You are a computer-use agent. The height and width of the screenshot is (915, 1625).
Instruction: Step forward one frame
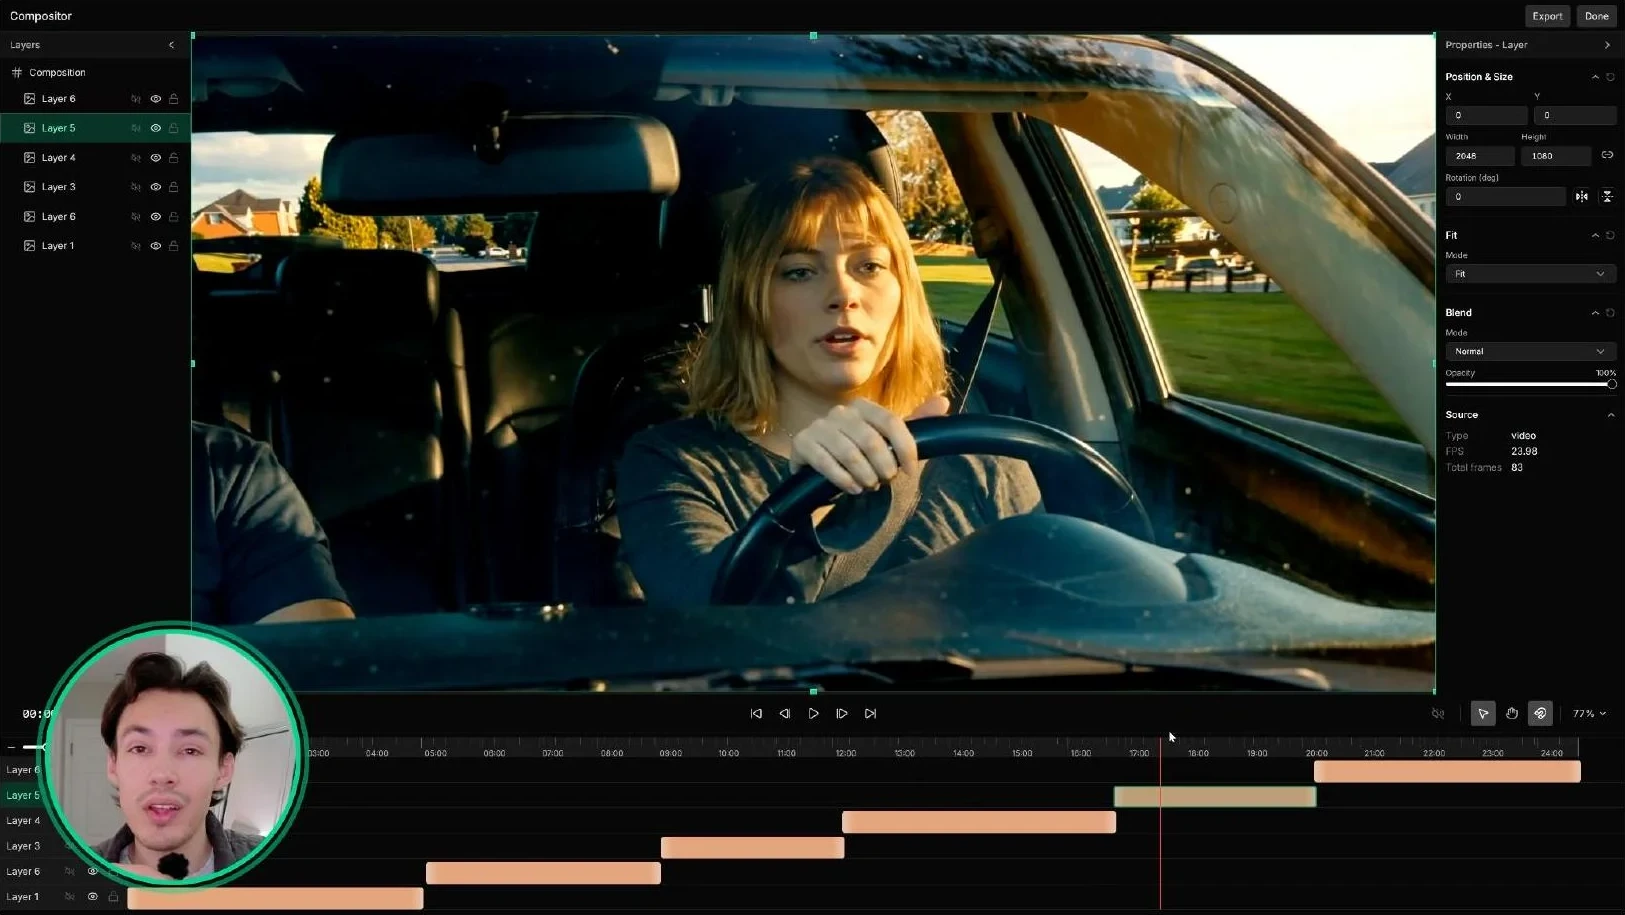[x=842, y=714]
